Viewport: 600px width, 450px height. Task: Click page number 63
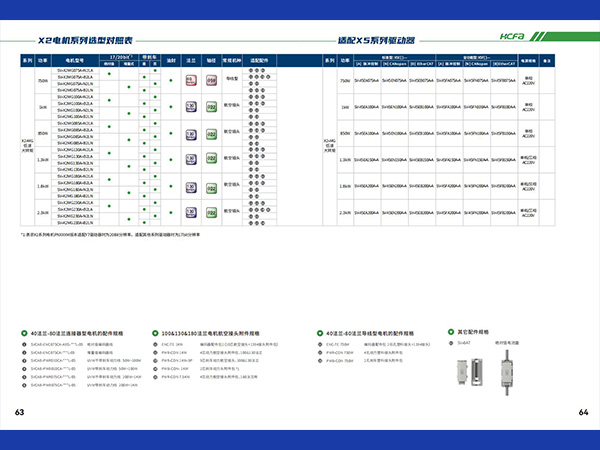point(19,412)
